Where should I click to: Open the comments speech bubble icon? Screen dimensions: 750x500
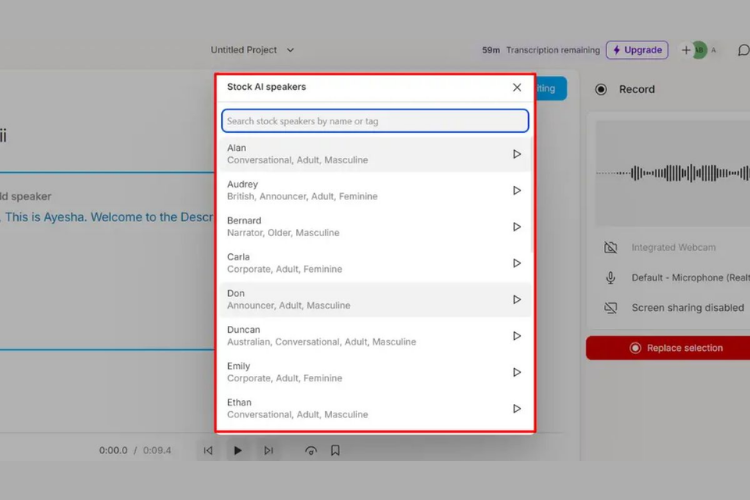coord(743,50)
